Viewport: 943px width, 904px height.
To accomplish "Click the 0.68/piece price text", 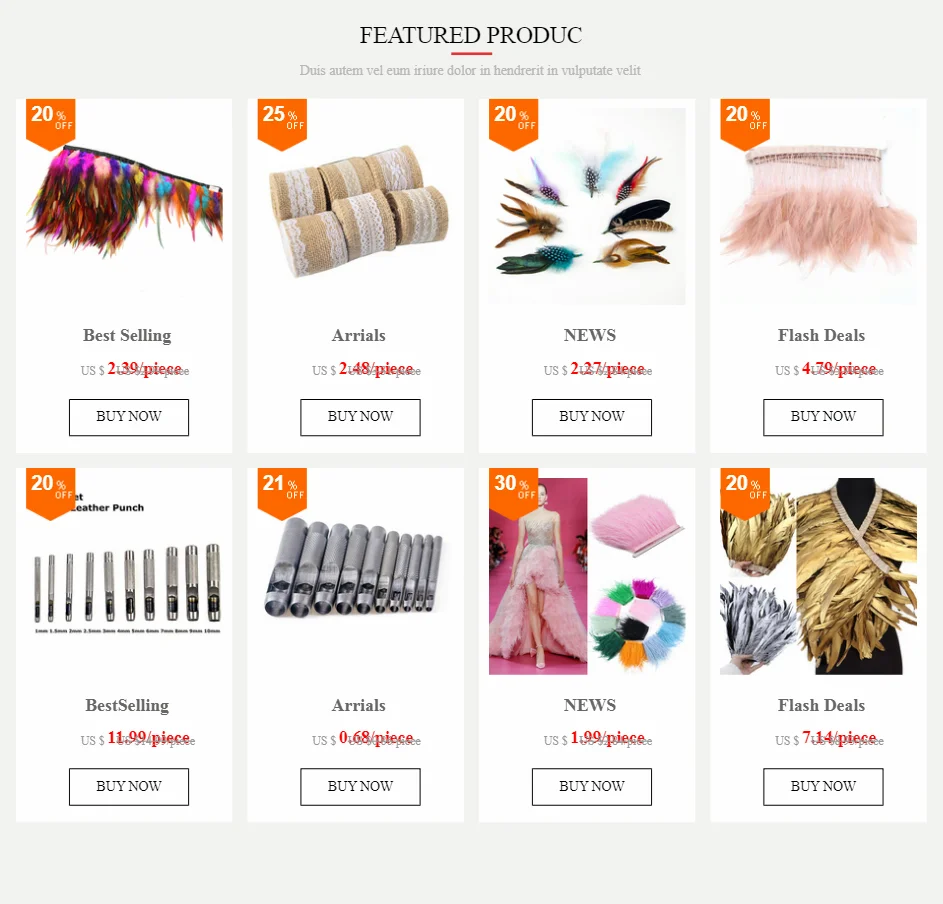I will pyautogui.click(x=376, y=737).
